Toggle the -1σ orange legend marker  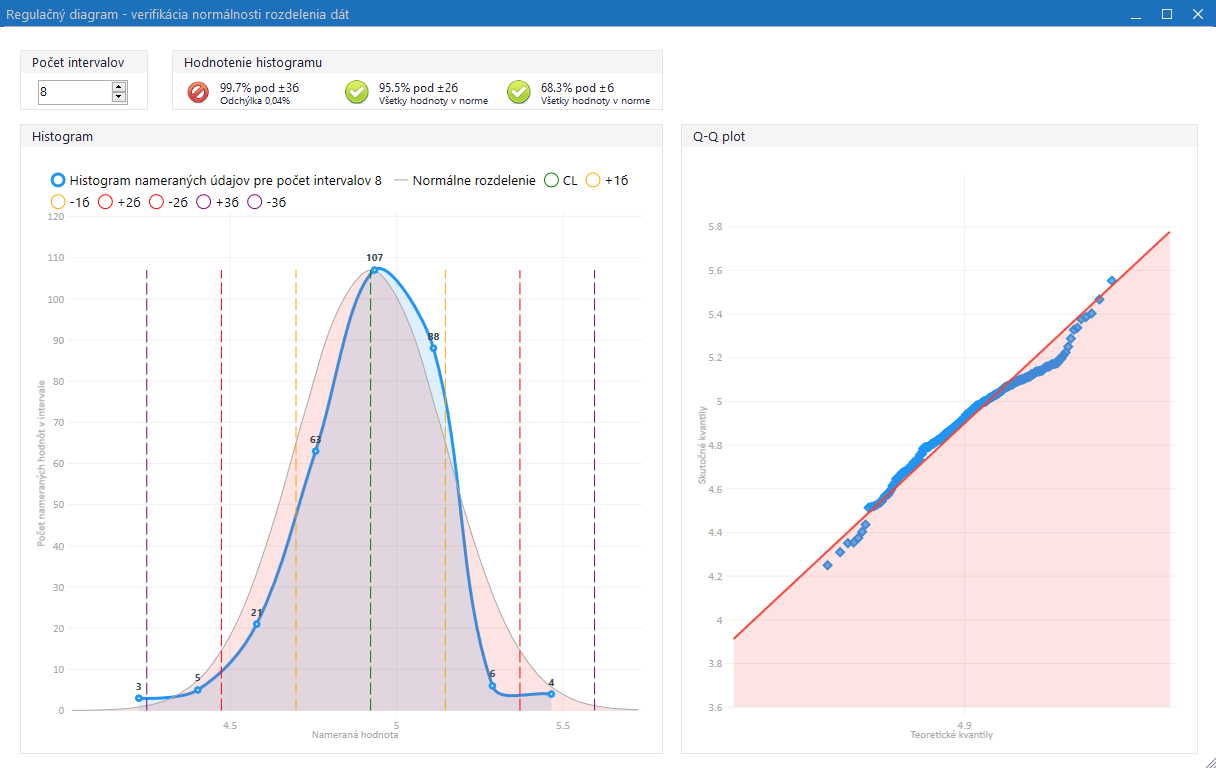coord(58,203)
